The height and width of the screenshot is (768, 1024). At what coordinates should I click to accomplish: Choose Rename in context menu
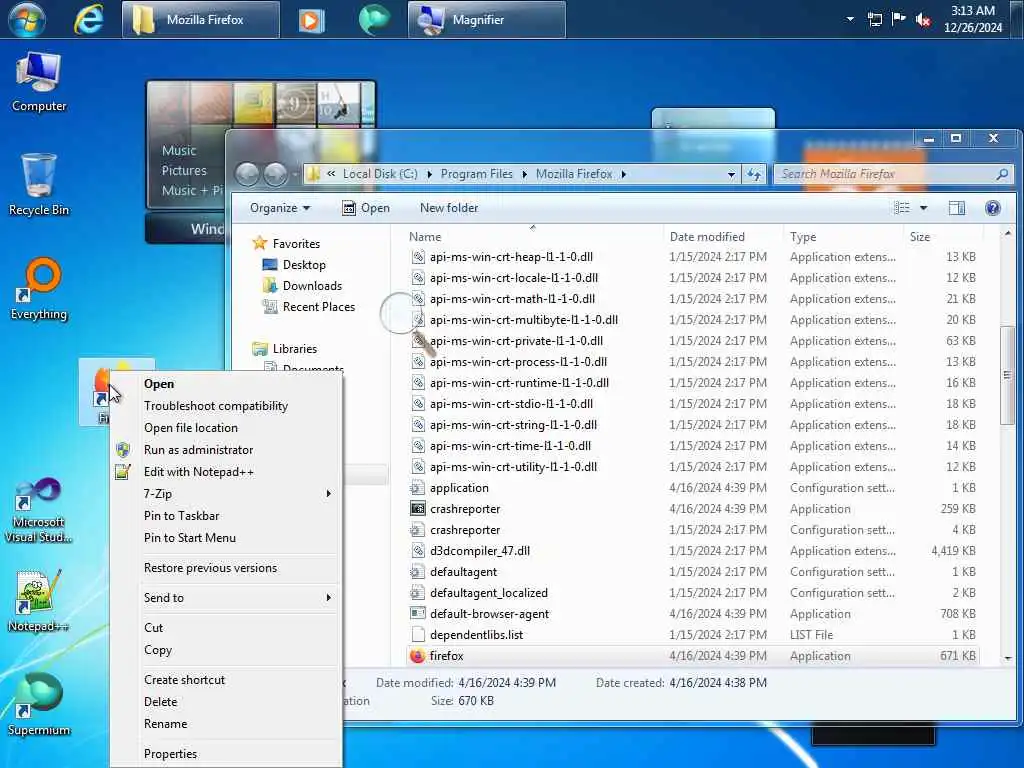click(x=226, y=724)
